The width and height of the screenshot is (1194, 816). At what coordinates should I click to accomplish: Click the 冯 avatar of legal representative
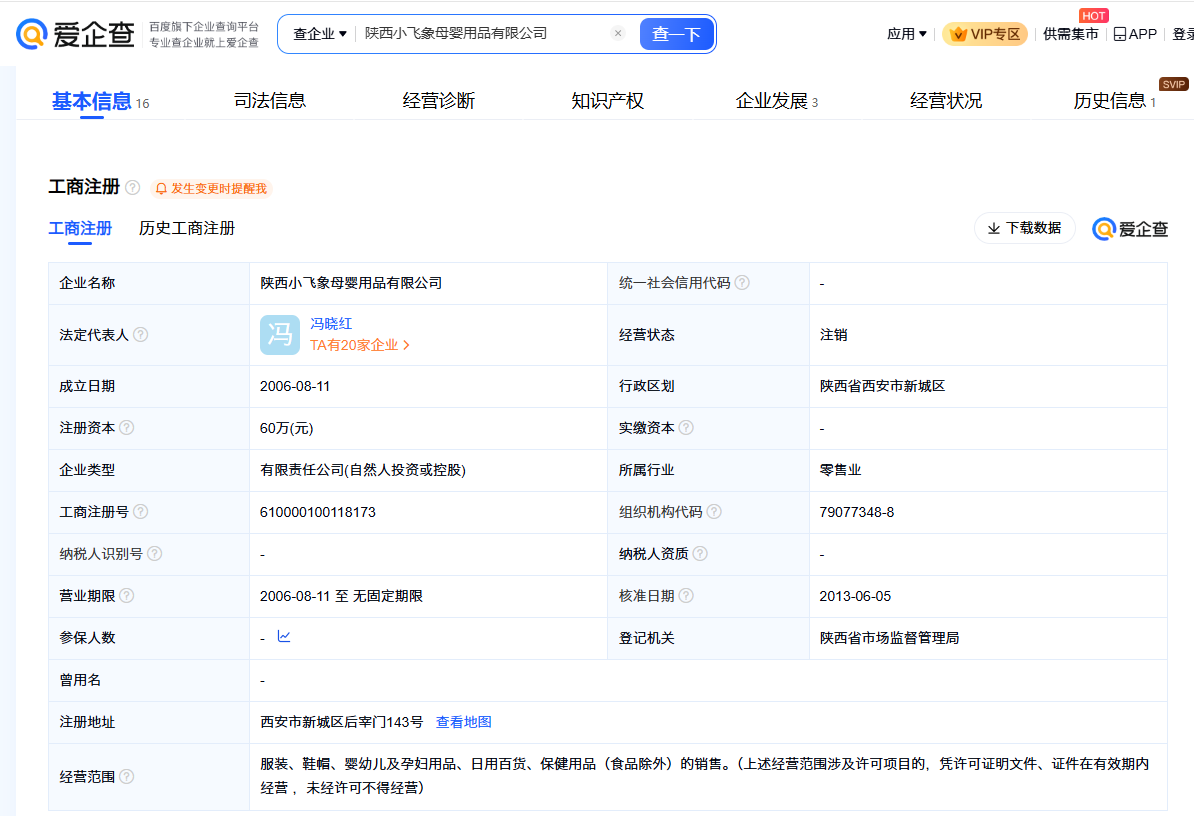click(x=279, y=335)
